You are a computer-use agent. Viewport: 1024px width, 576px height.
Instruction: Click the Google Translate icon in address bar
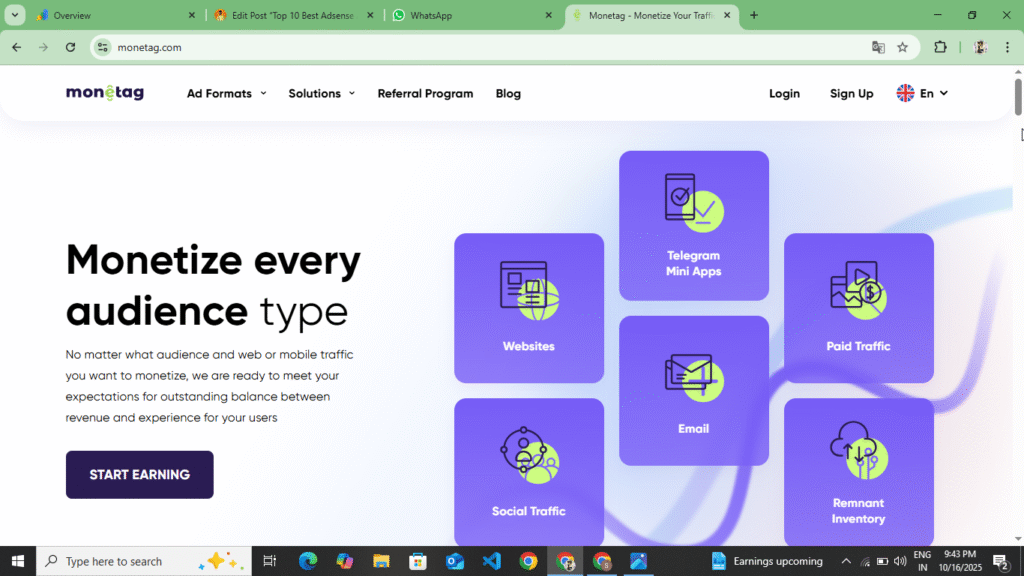(x=878, y=47)
